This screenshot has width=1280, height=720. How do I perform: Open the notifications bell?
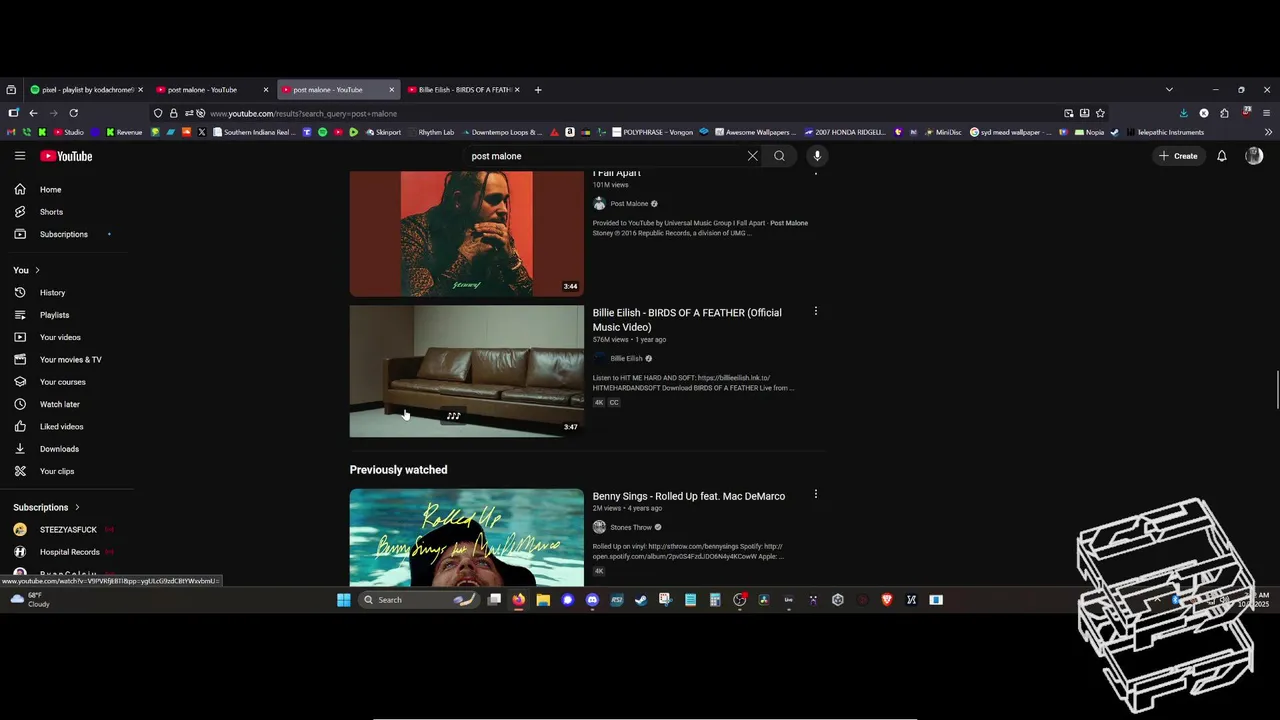point(1221,156)
